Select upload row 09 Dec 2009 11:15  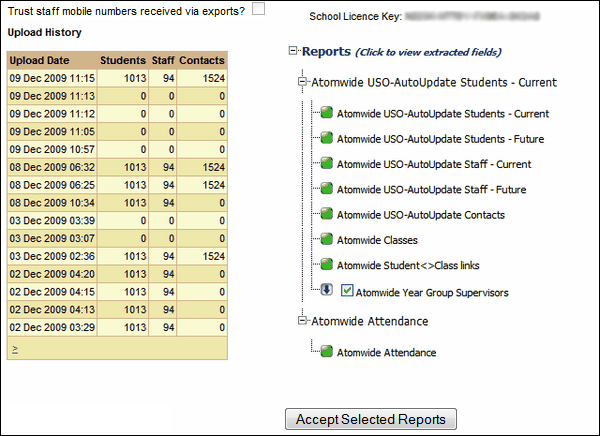(x=117, y=78)
